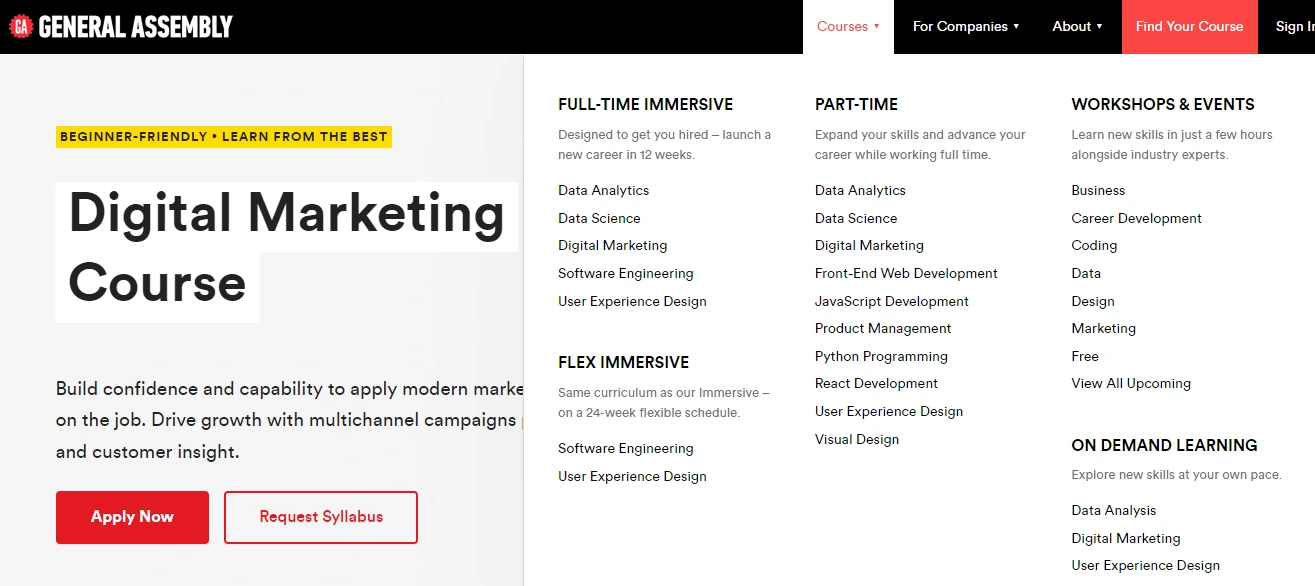Open the For Companies dropdown menu

[966, 27]
